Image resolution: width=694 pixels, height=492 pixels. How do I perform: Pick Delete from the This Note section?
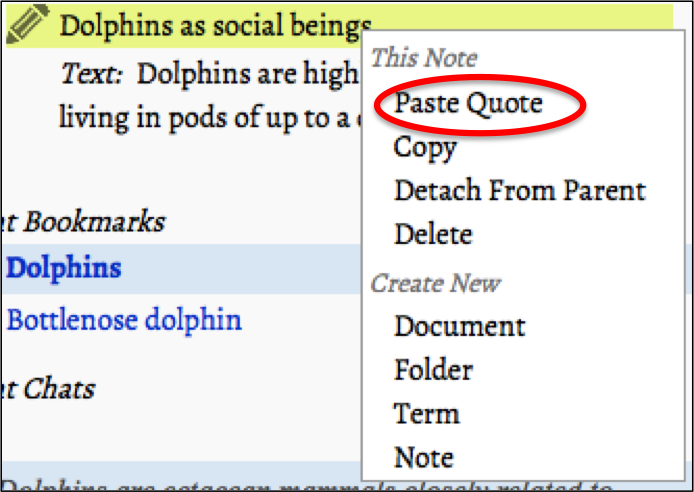pyautogui.click(x=433, y=235)
